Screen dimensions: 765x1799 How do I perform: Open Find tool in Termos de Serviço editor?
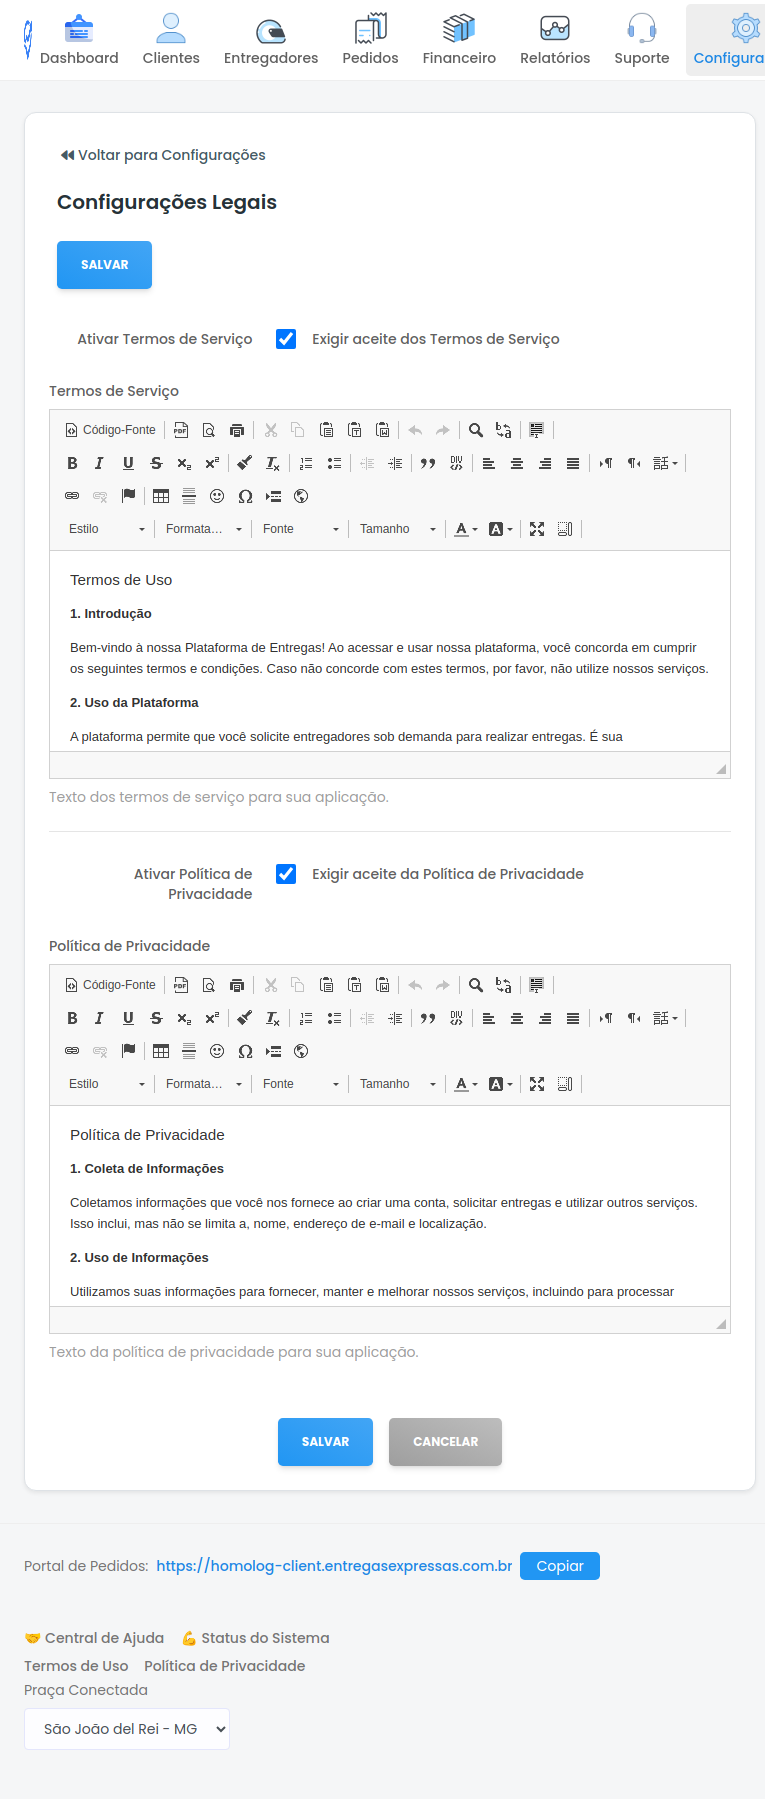pos(476,430)
